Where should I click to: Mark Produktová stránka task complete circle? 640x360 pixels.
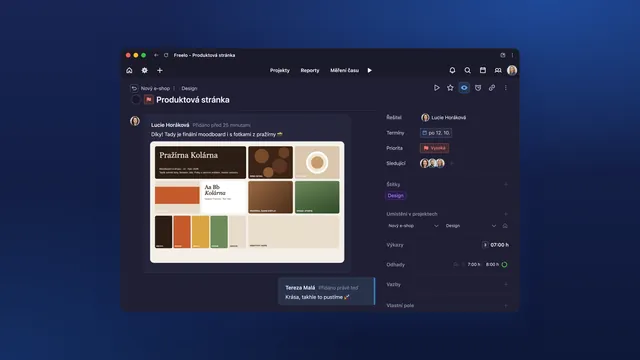coord(136,100)
